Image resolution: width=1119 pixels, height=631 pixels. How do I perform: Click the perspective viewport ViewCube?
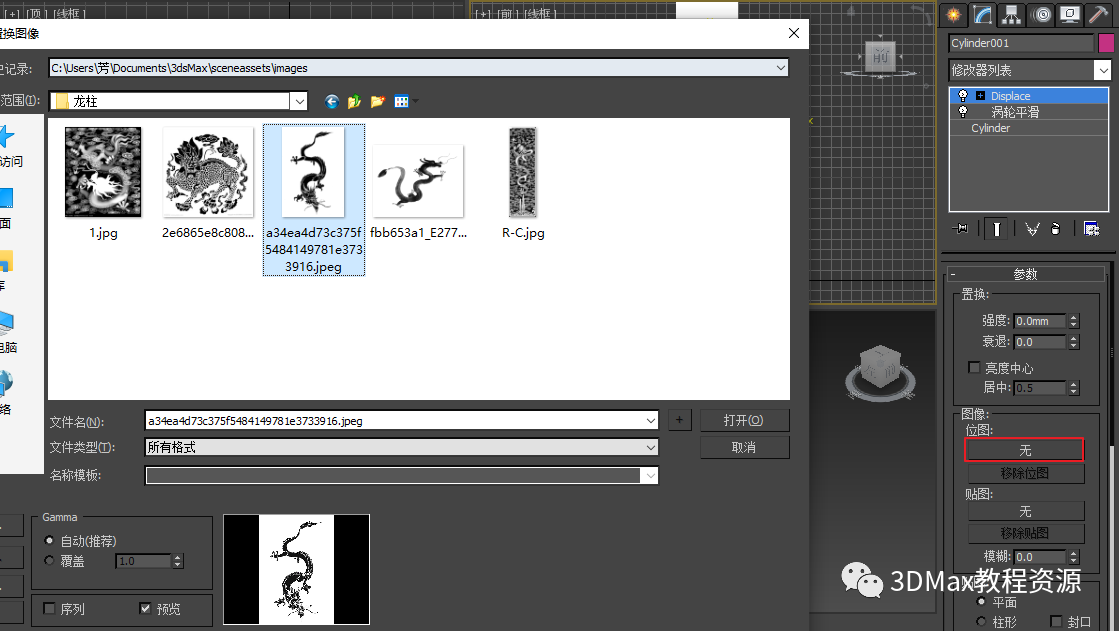point(880,370)
